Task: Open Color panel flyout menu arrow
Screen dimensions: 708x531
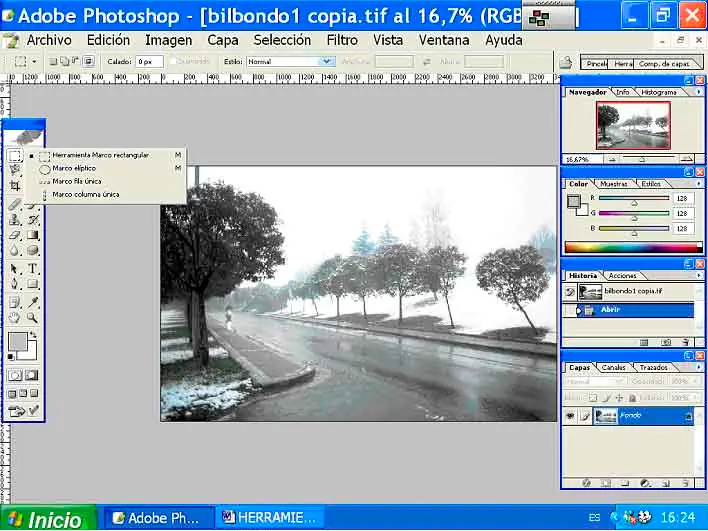Action: 699,184
